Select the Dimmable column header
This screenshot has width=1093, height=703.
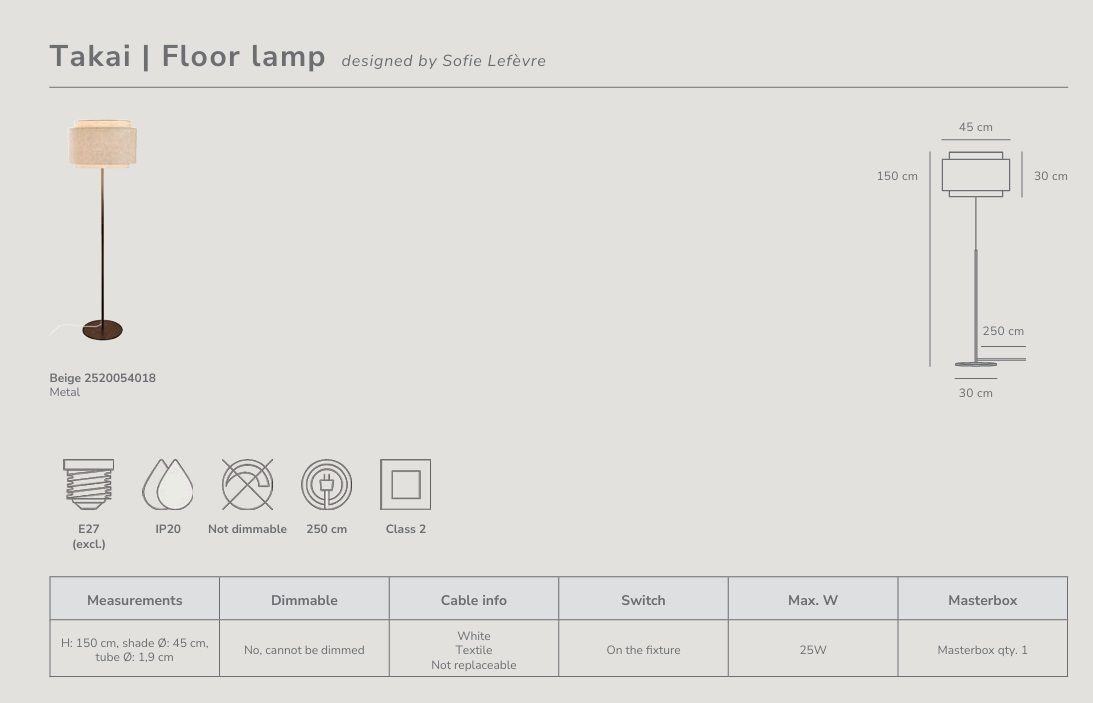304,599
